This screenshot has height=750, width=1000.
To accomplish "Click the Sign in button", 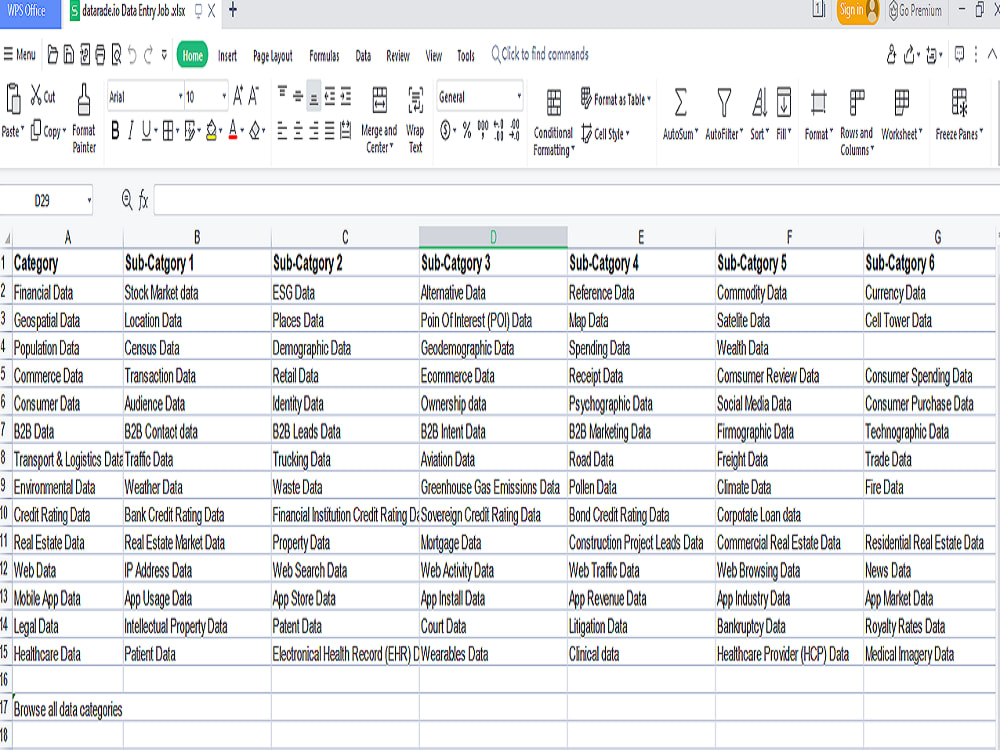I will 858,10.
